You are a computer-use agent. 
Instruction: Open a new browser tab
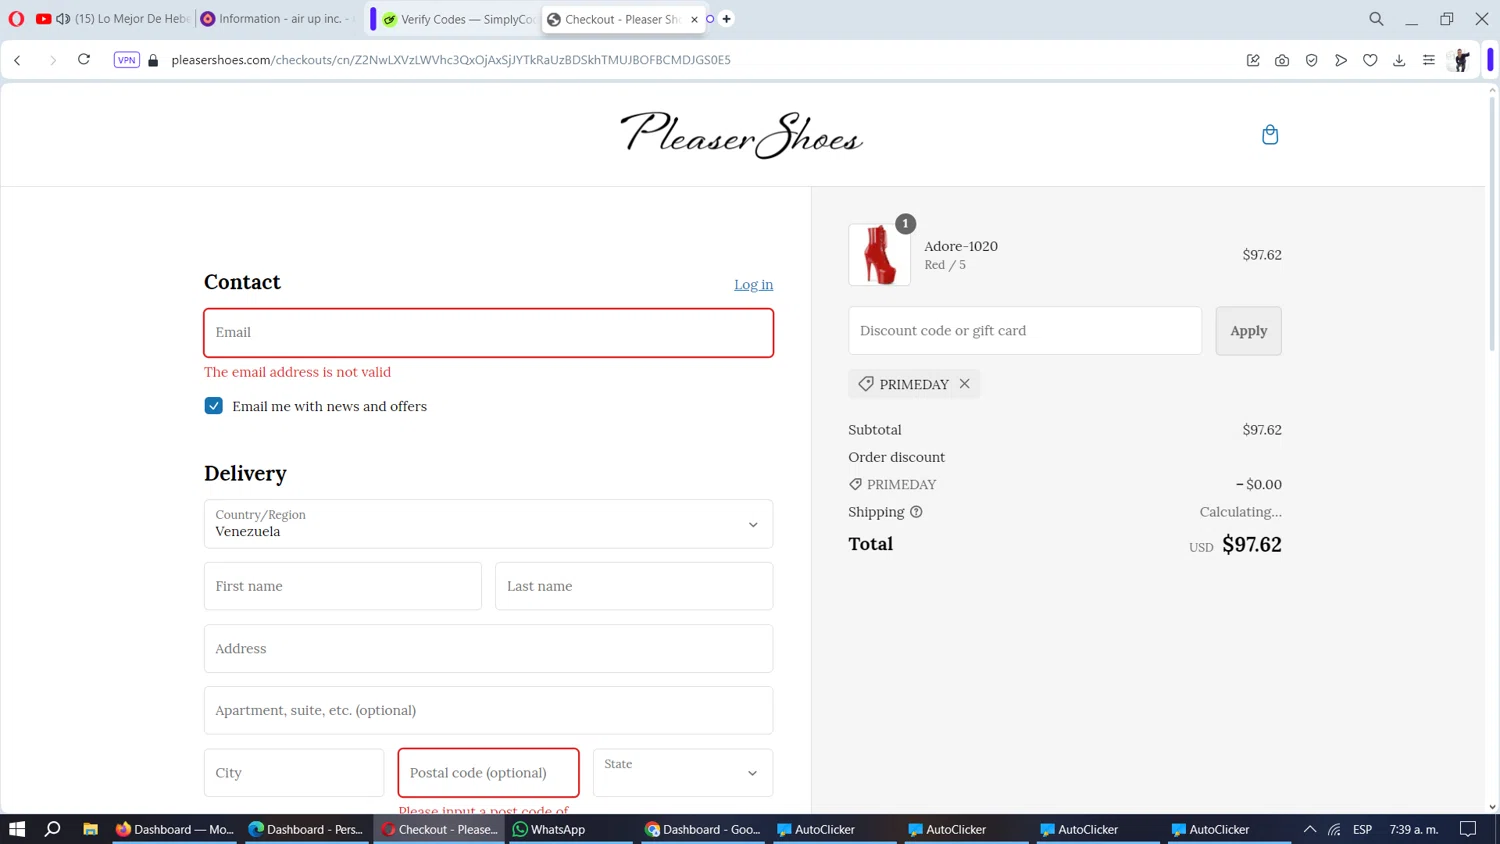click(x=727, y=19)
